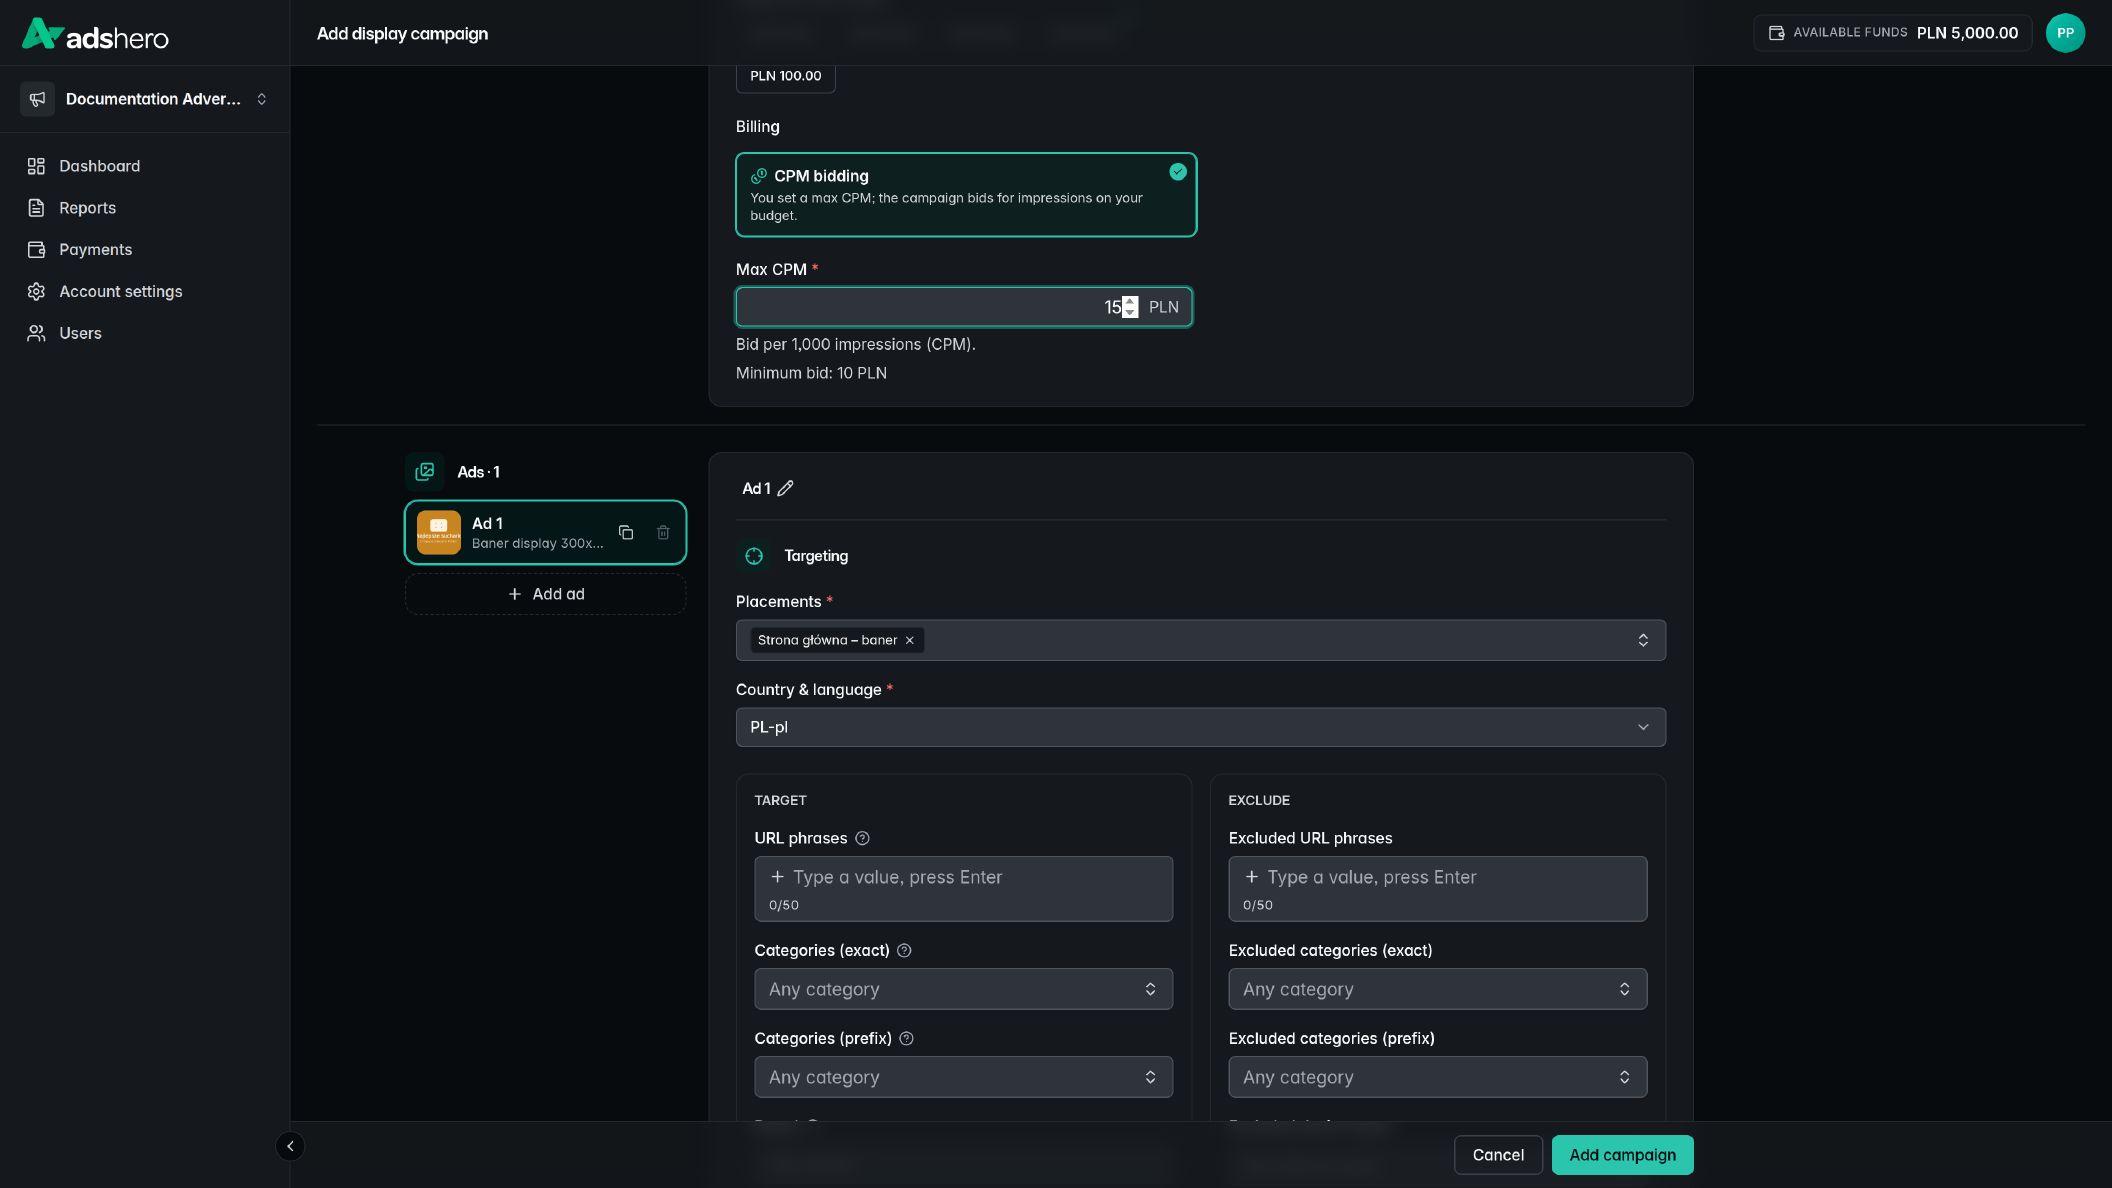Go to Reports in the sidebar

click(x=87, y=208)
